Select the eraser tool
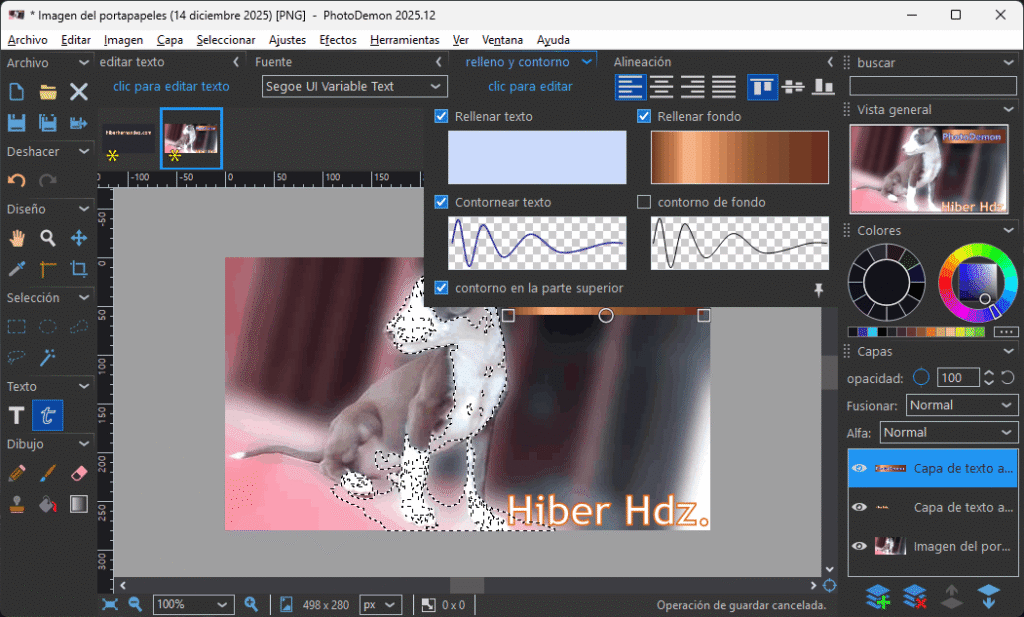The height and width of the screenshot is (617, 1024). [x=79, y=473]
